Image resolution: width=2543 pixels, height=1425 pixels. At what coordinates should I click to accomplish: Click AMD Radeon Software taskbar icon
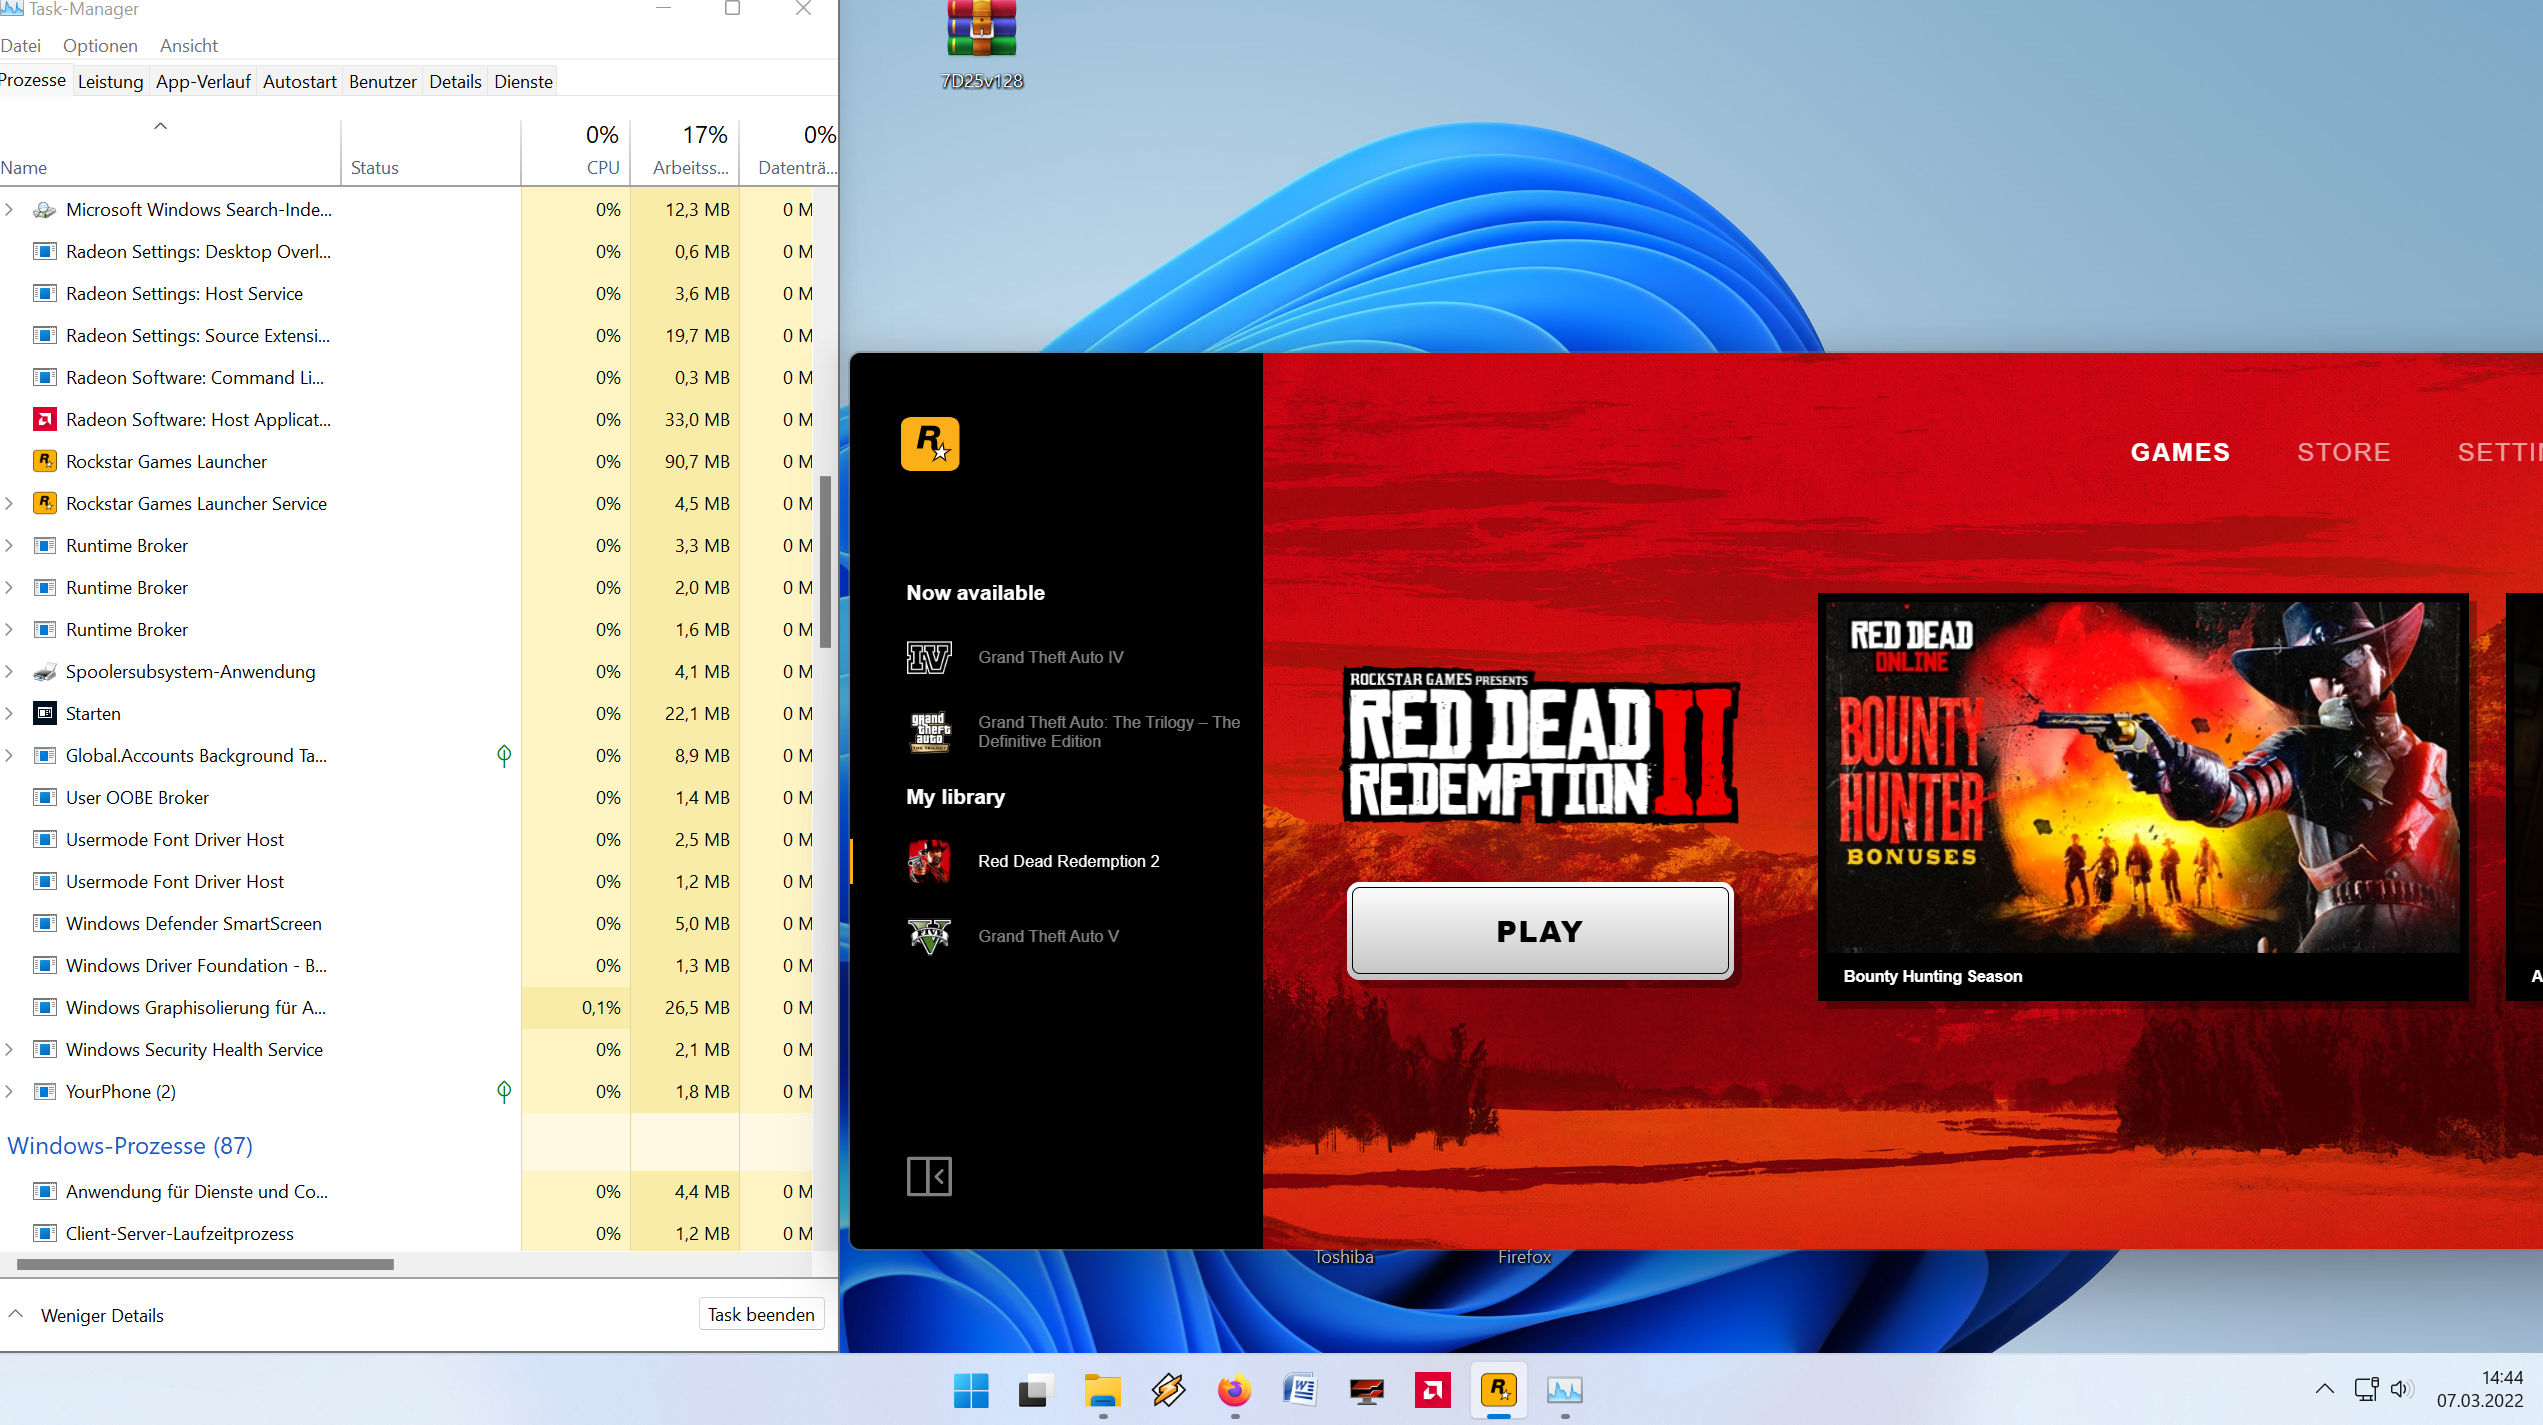tap(1432, 1390)
